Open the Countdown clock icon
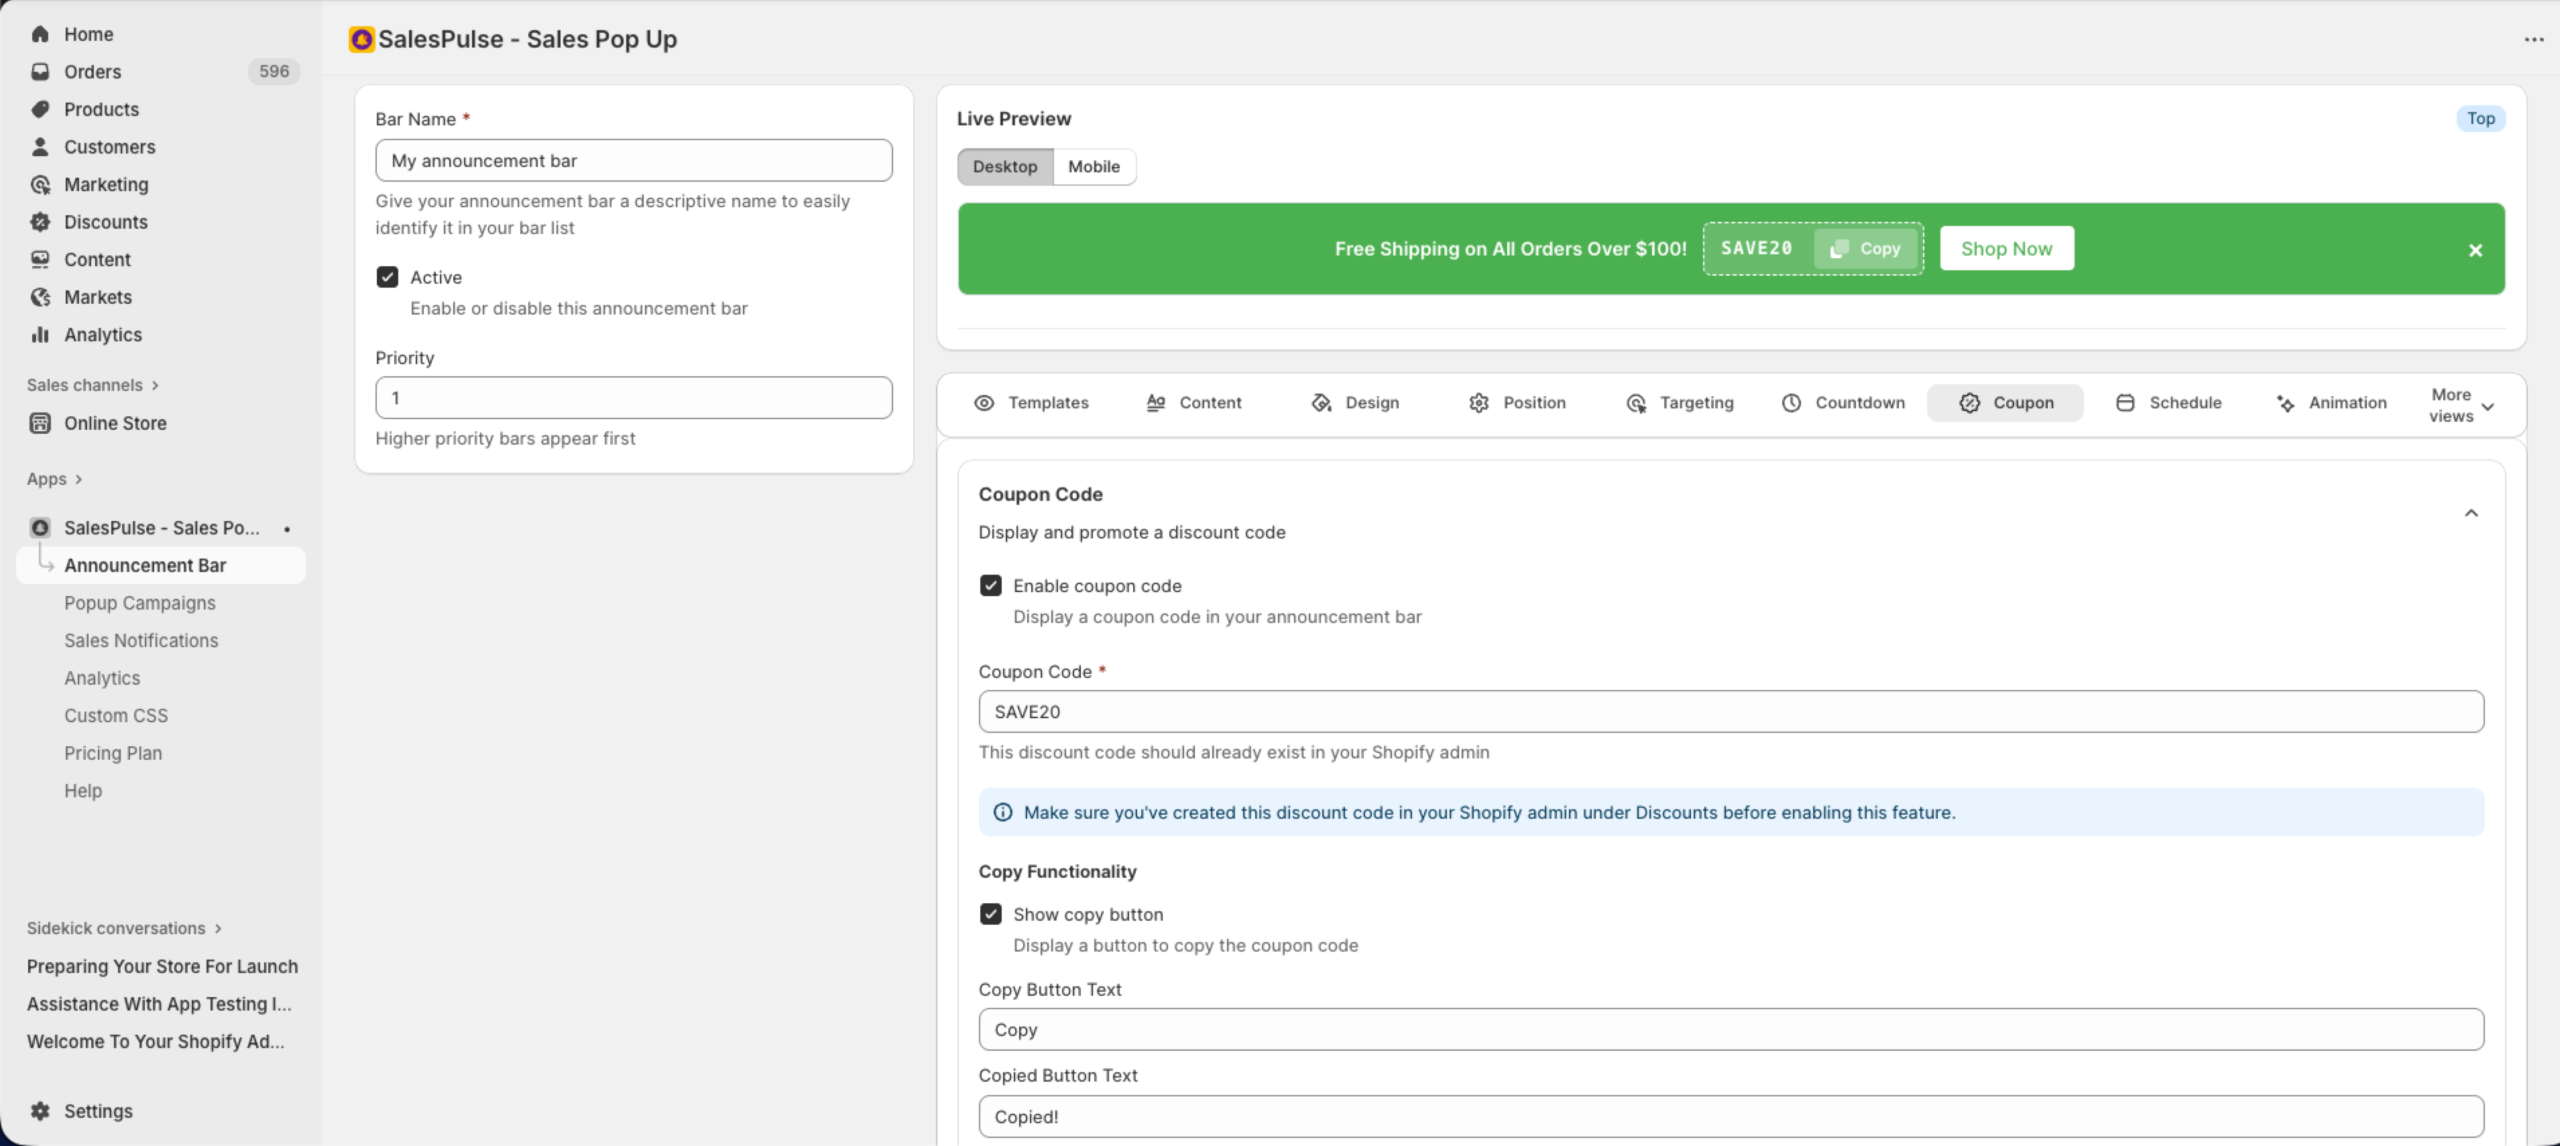2560x1146 pixels. tap(1790, 402)
